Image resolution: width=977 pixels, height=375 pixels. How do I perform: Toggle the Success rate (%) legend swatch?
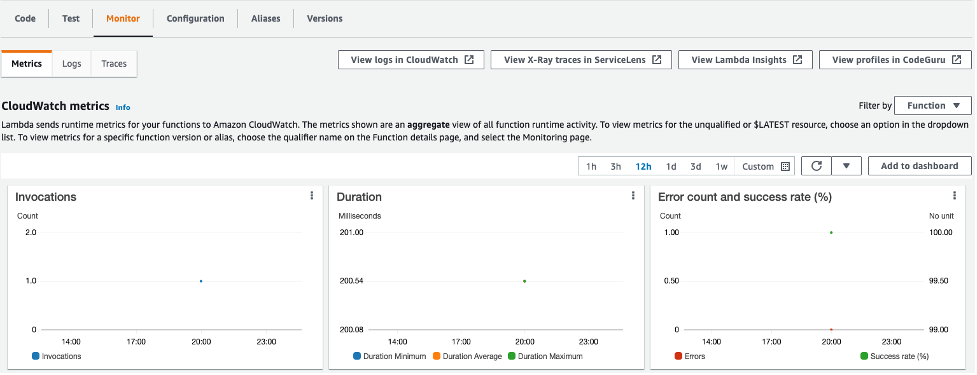tap(864, 356)
